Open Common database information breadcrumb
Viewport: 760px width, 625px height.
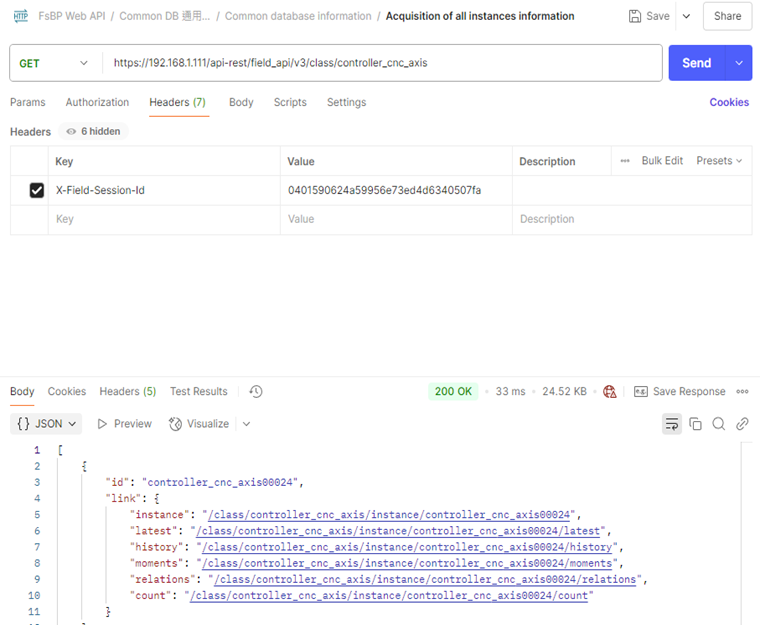click(298, 16)
